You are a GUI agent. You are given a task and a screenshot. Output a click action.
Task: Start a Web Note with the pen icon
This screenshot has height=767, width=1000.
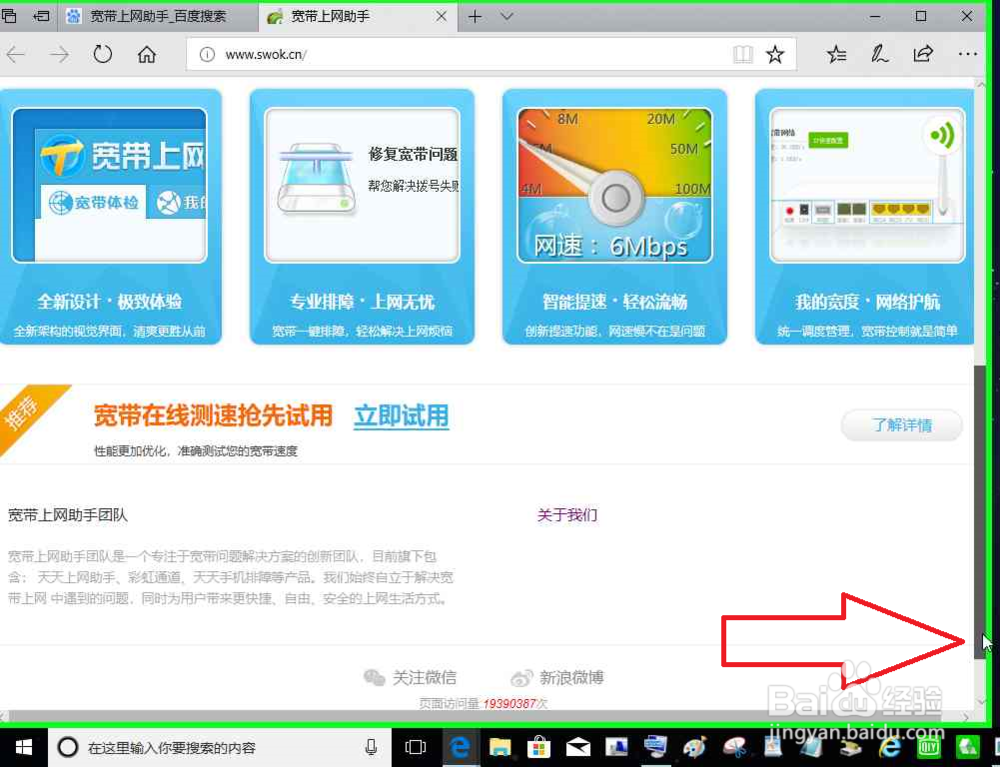880,54
